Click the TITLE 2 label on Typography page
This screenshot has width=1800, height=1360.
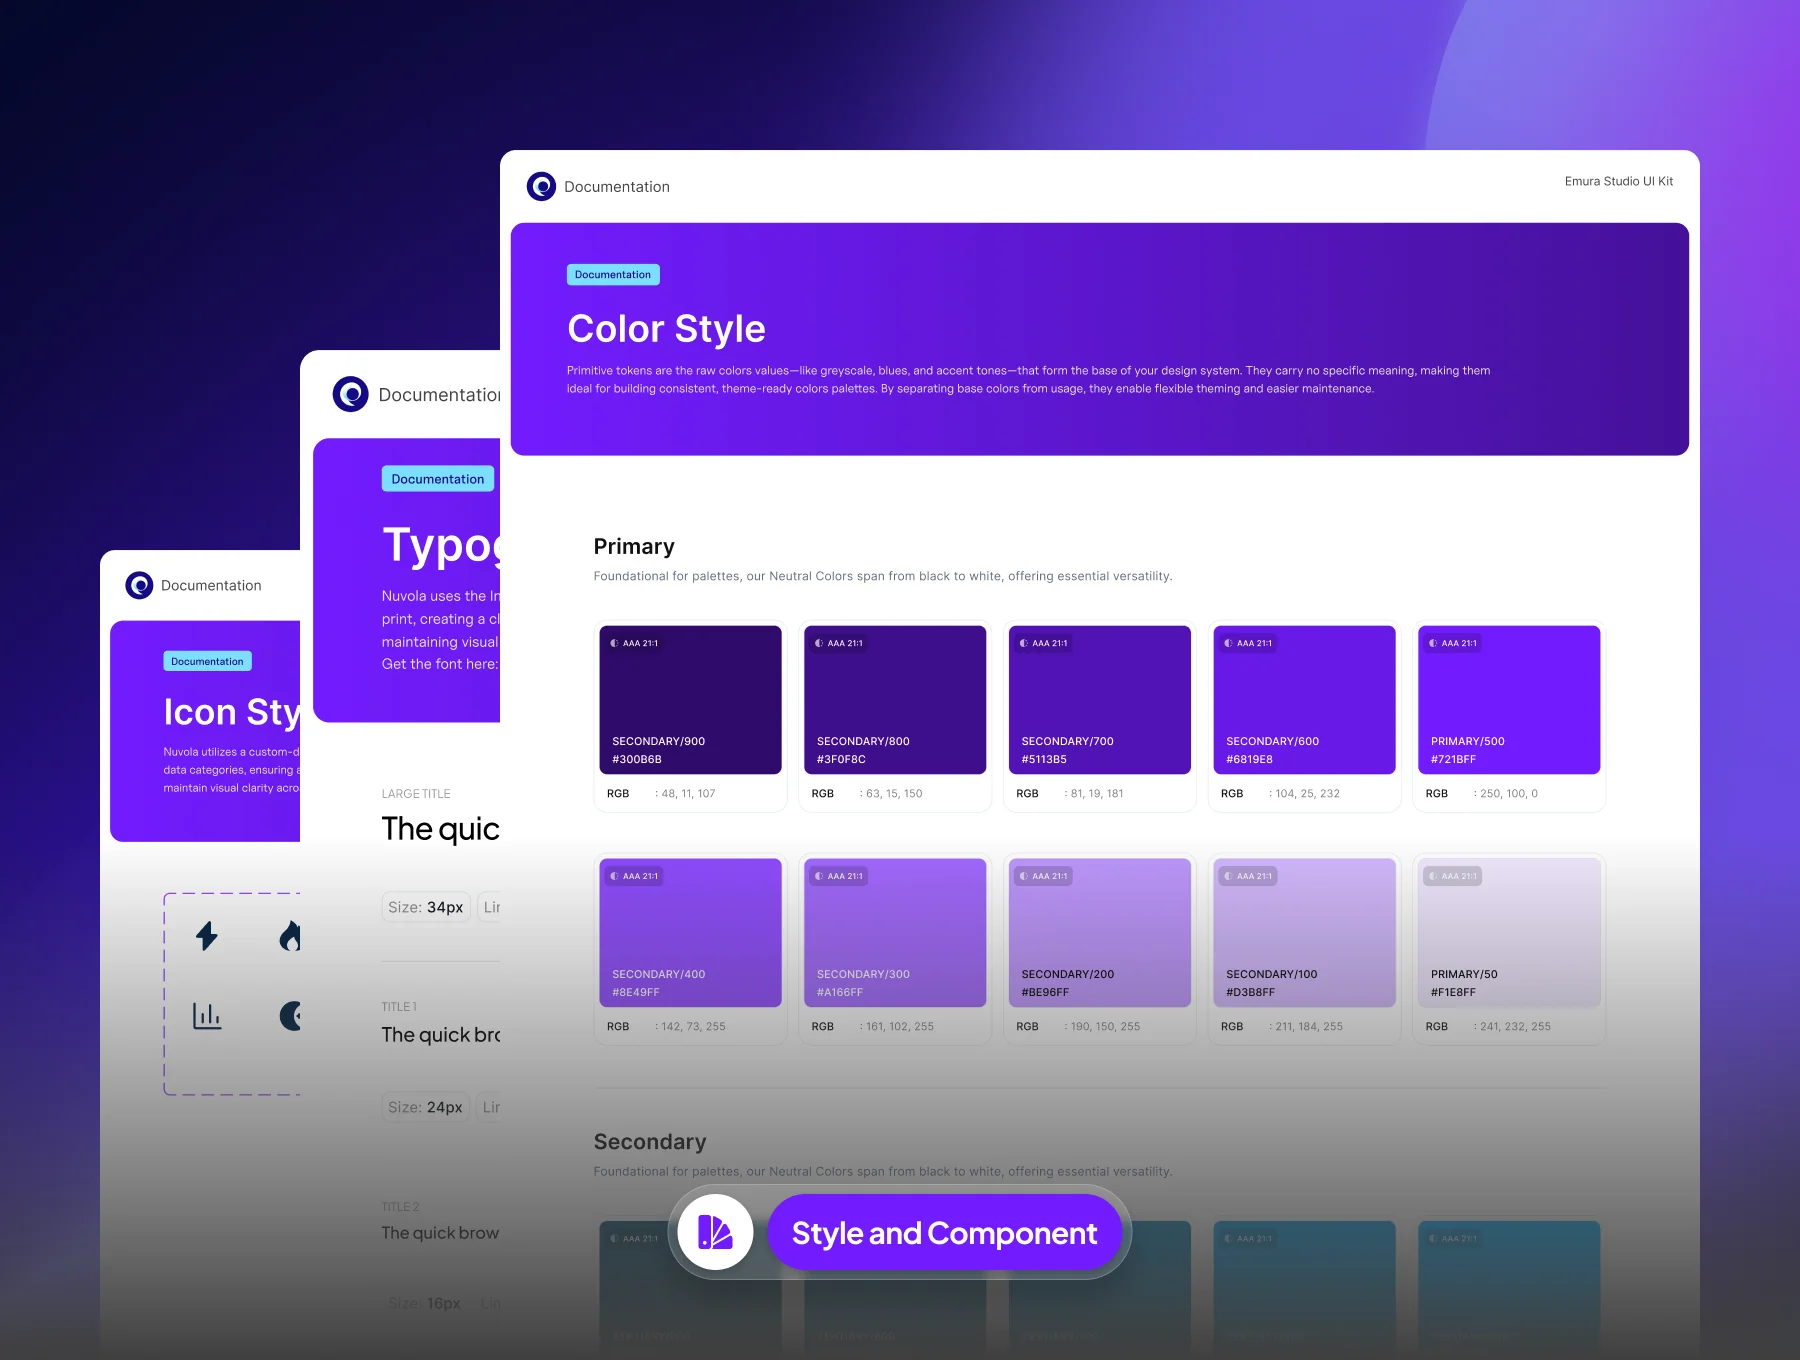tap(400, 1207)
